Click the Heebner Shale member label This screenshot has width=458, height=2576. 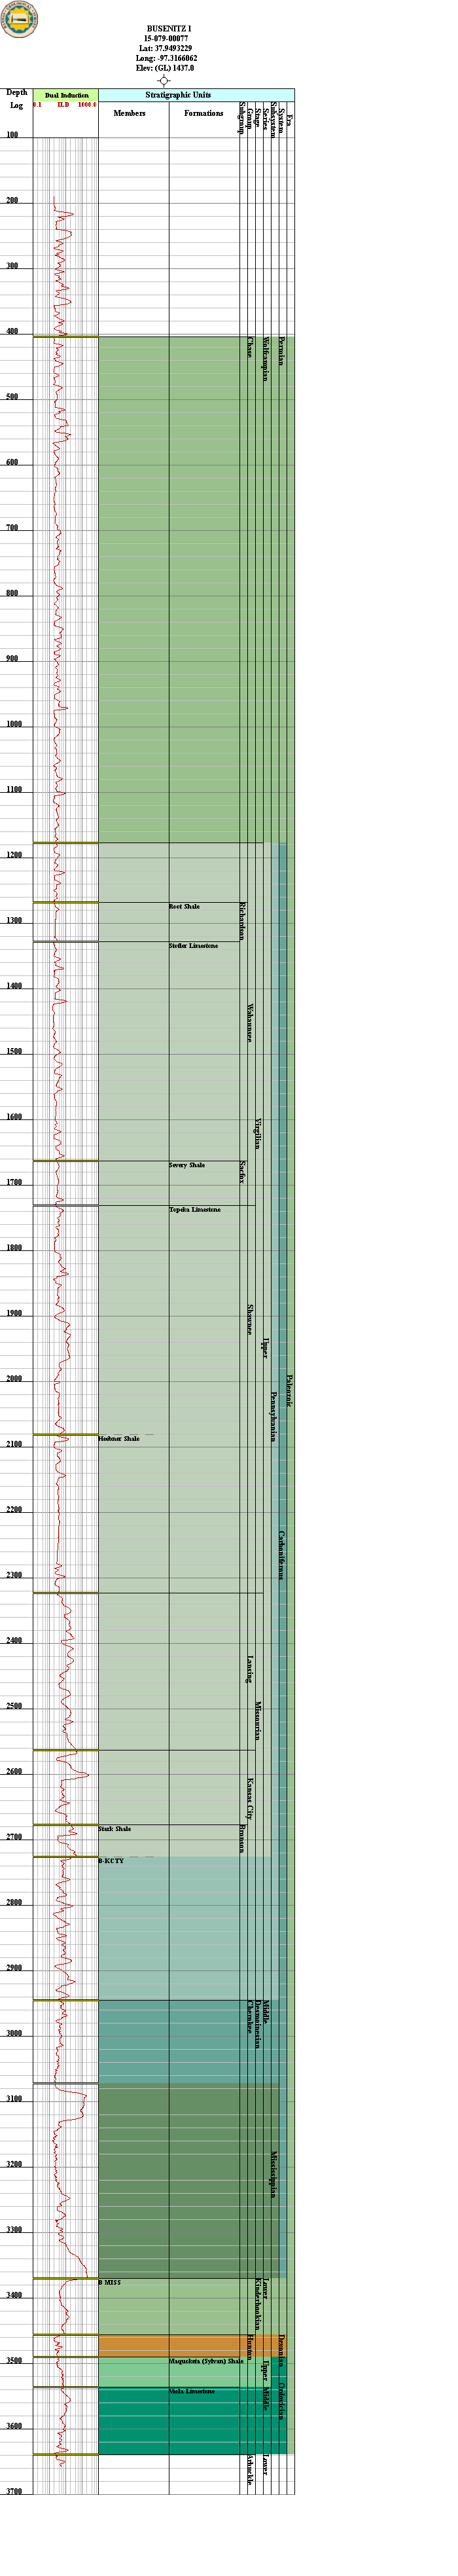click(x=119, y=1439)
